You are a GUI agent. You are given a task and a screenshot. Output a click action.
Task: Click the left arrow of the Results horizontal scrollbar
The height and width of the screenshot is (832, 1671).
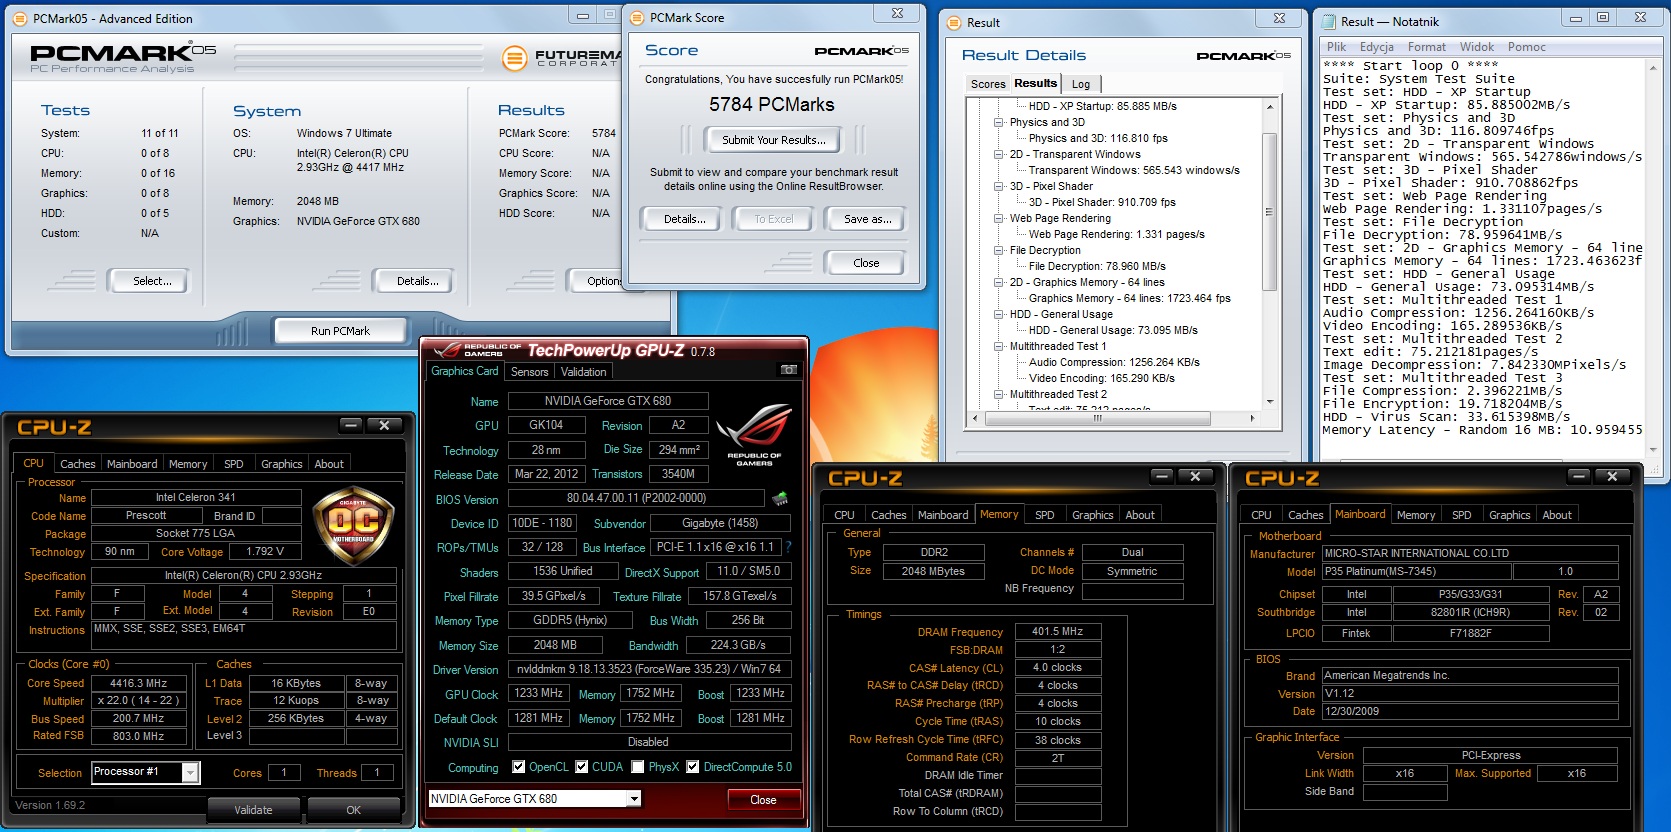coord(977,418)
